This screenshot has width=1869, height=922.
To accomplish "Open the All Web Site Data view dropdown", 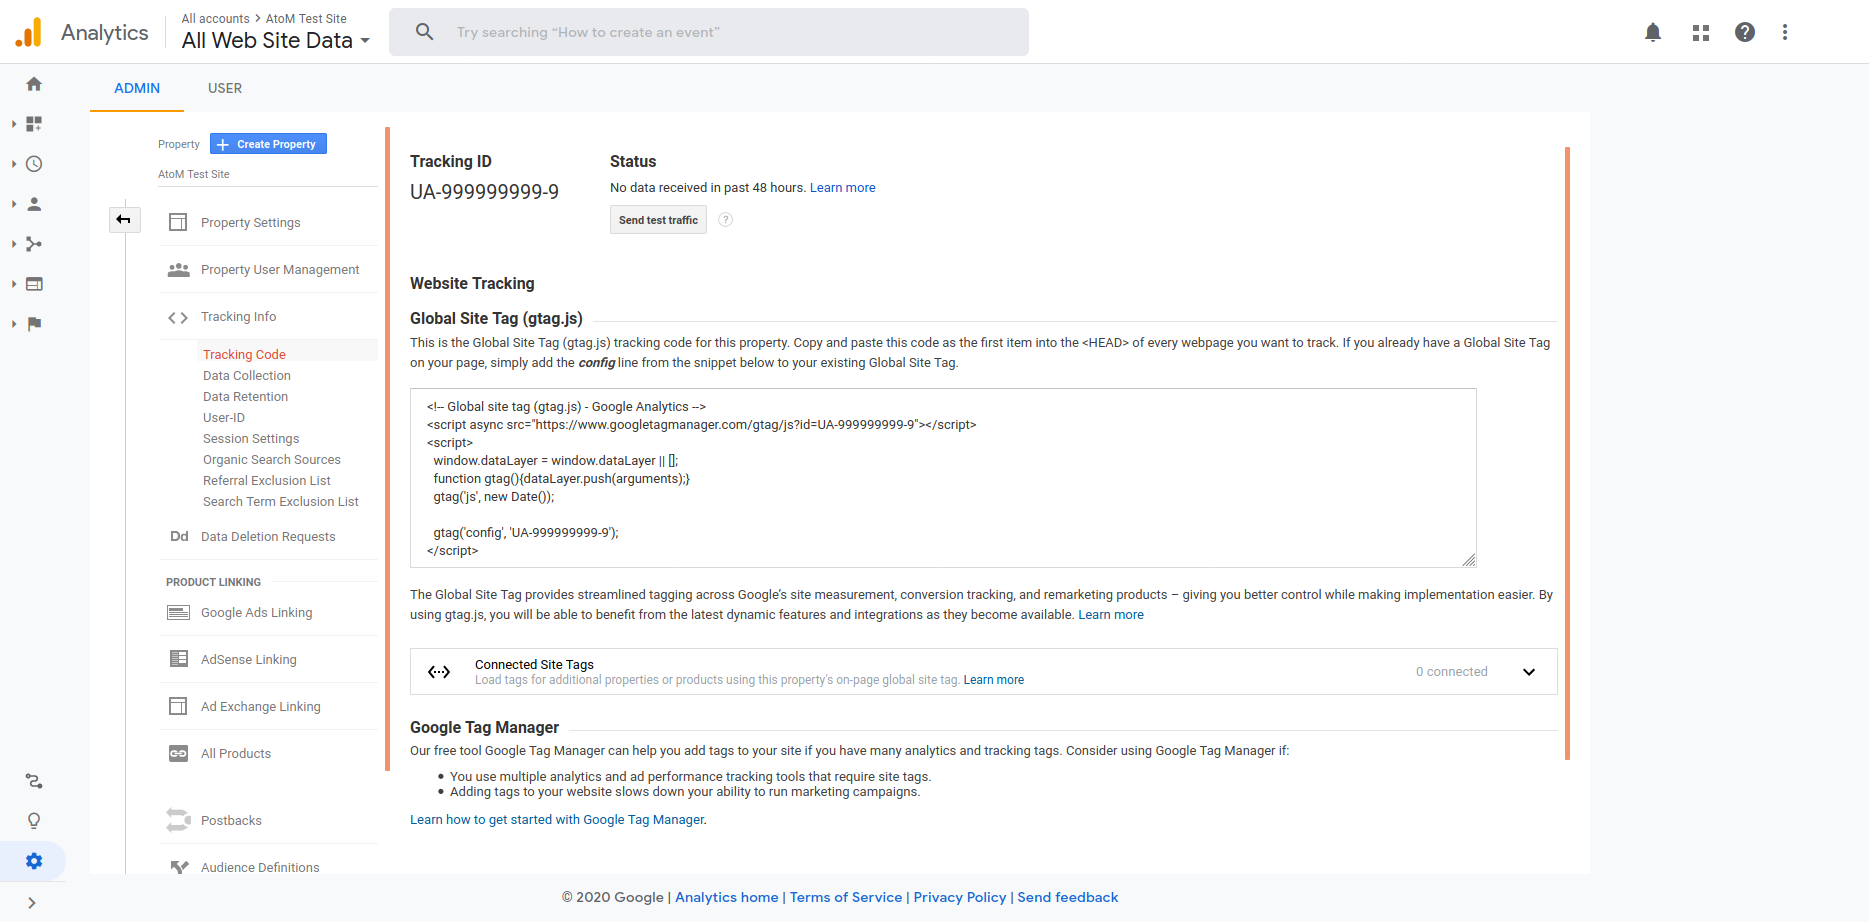I will (x=275, y=40).
